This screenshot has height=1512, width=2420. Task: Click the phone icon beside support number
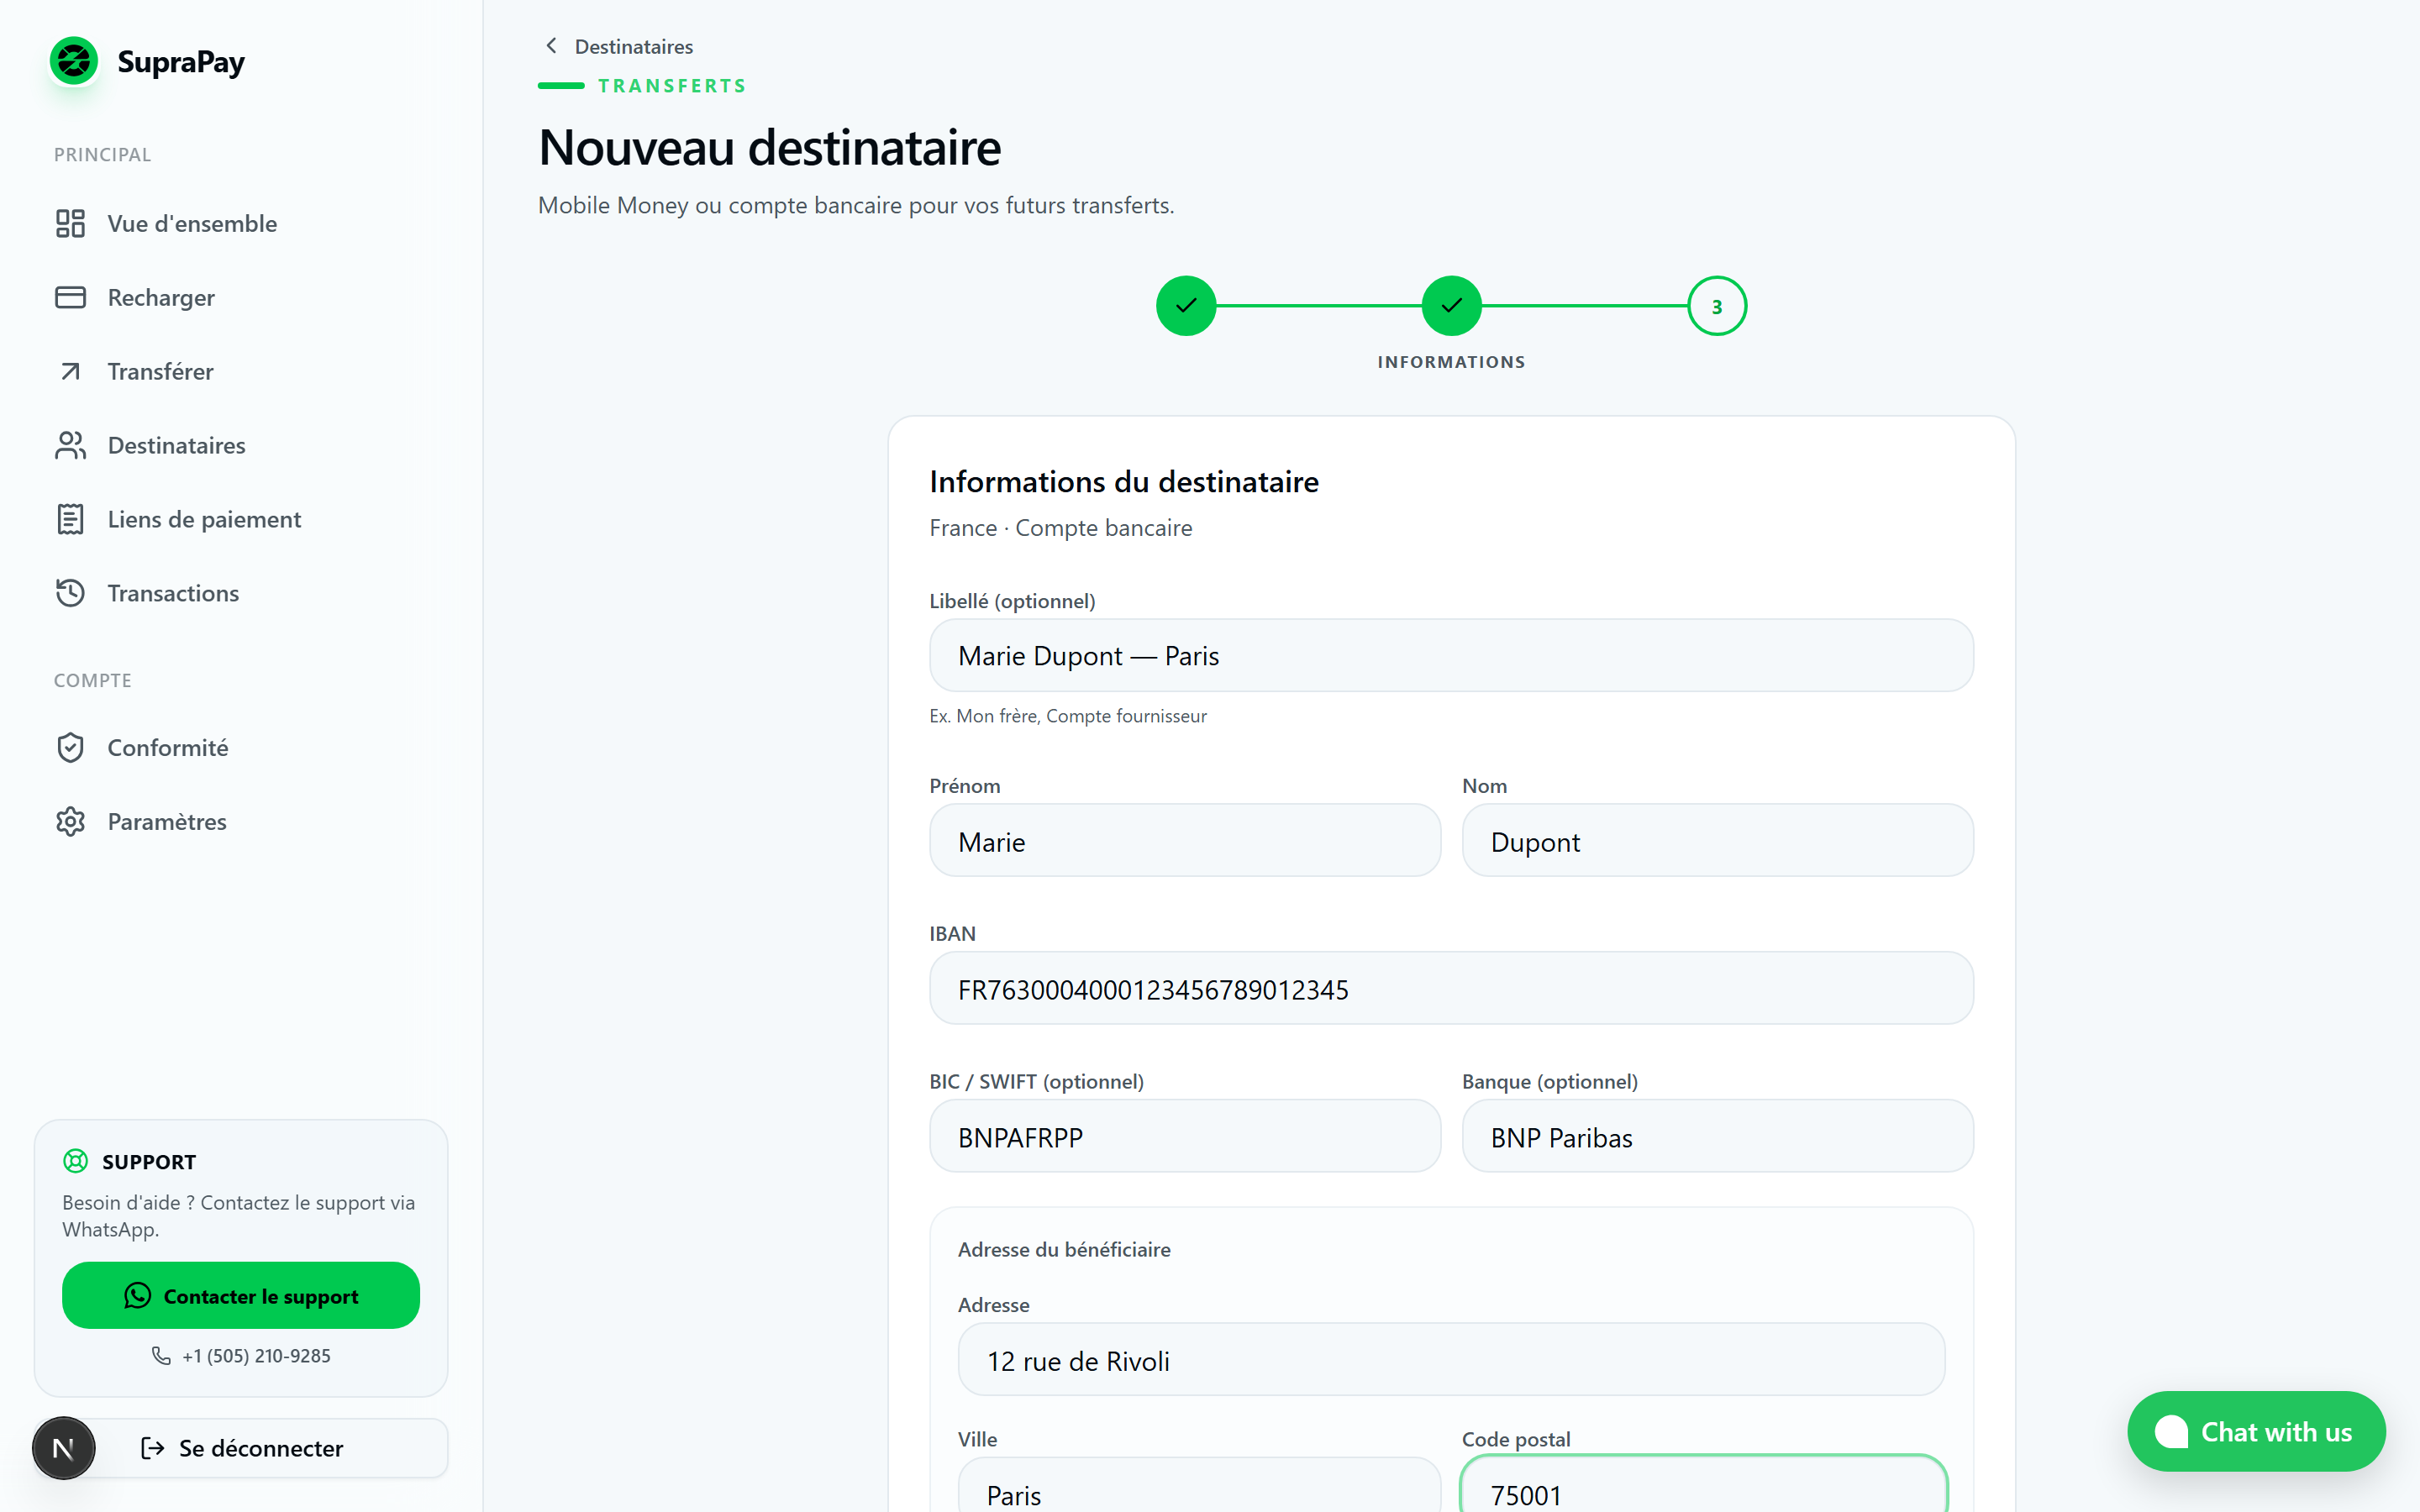(x=160, y=1355)
